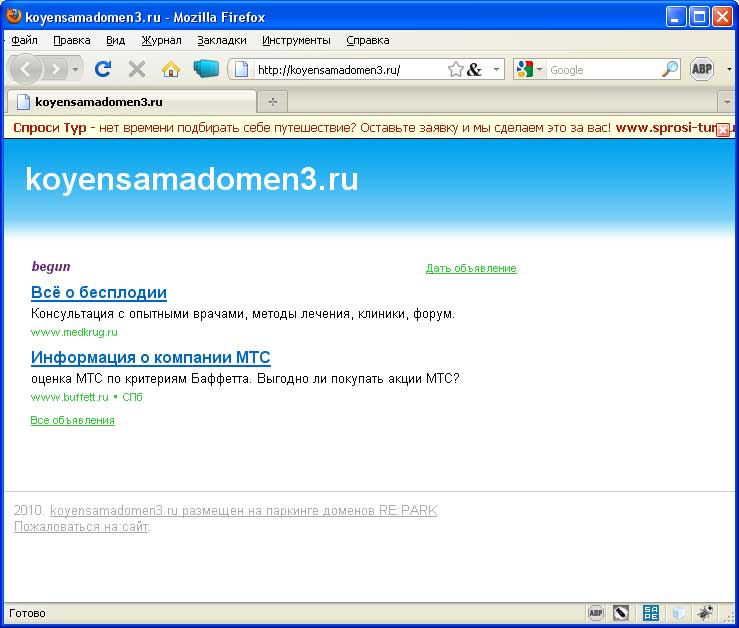Go to the Home page icon
Screen dimensions: 739x628
171,69
